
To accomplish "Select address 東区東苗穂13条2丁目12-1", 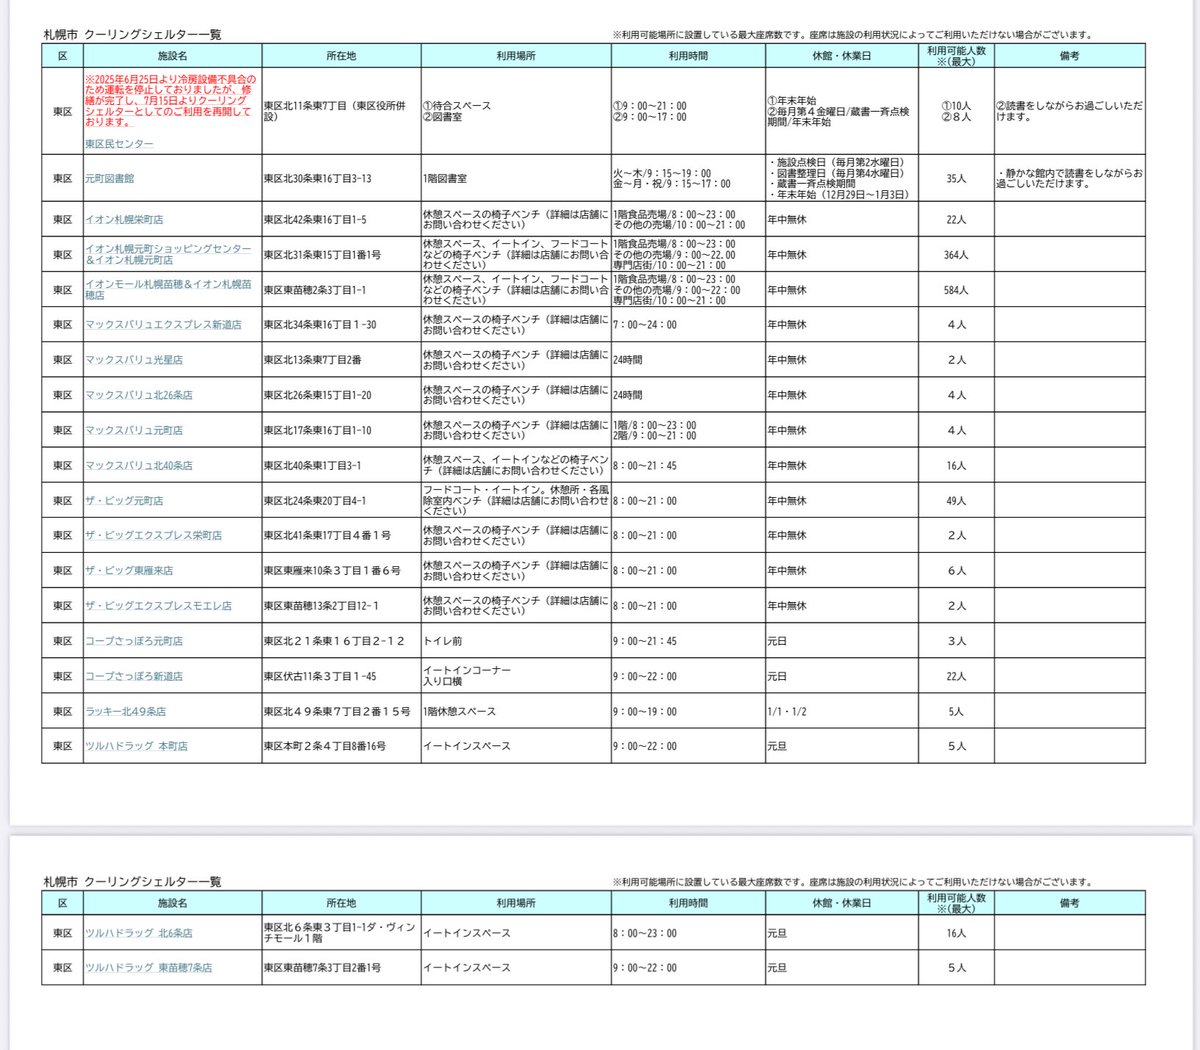I will click(x=322, y=606).
